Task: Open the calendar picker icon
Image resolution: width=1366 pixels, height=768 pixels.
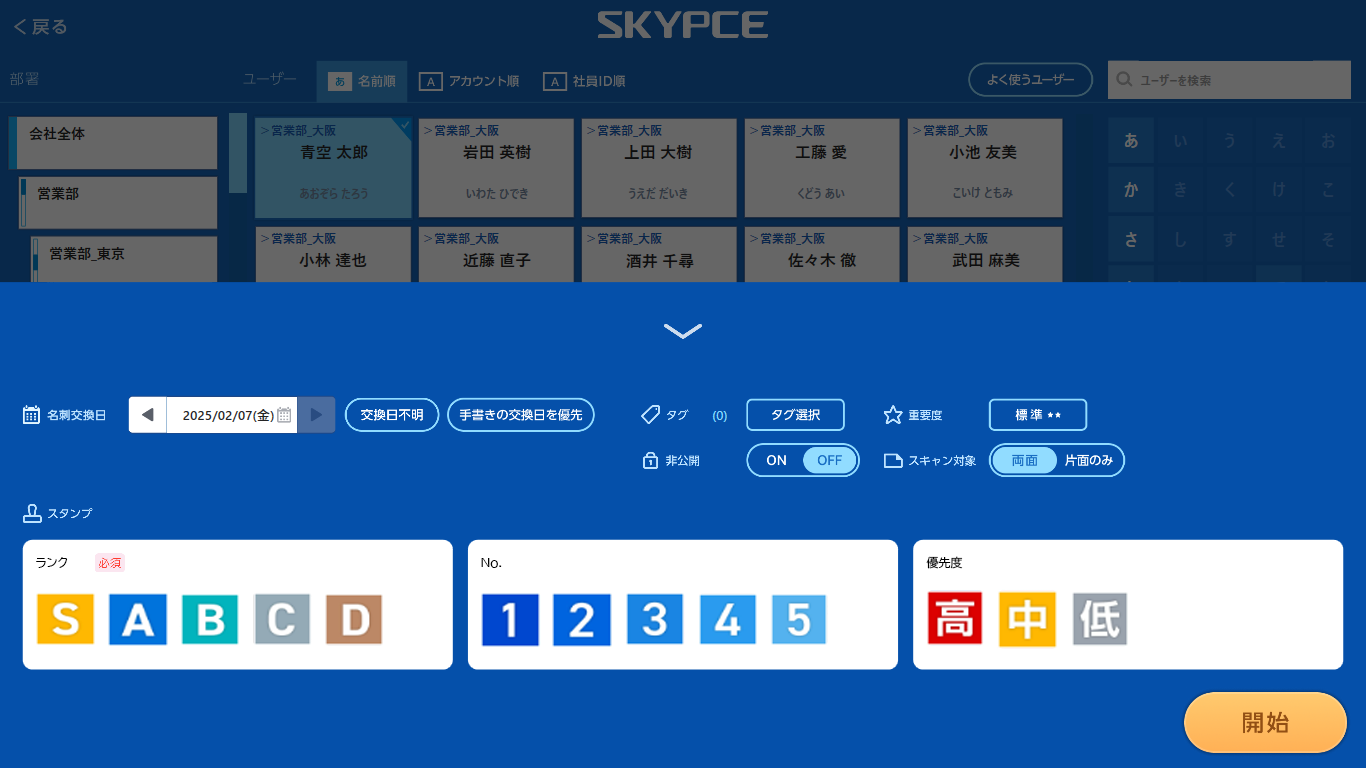Action: tap(284, 415)
